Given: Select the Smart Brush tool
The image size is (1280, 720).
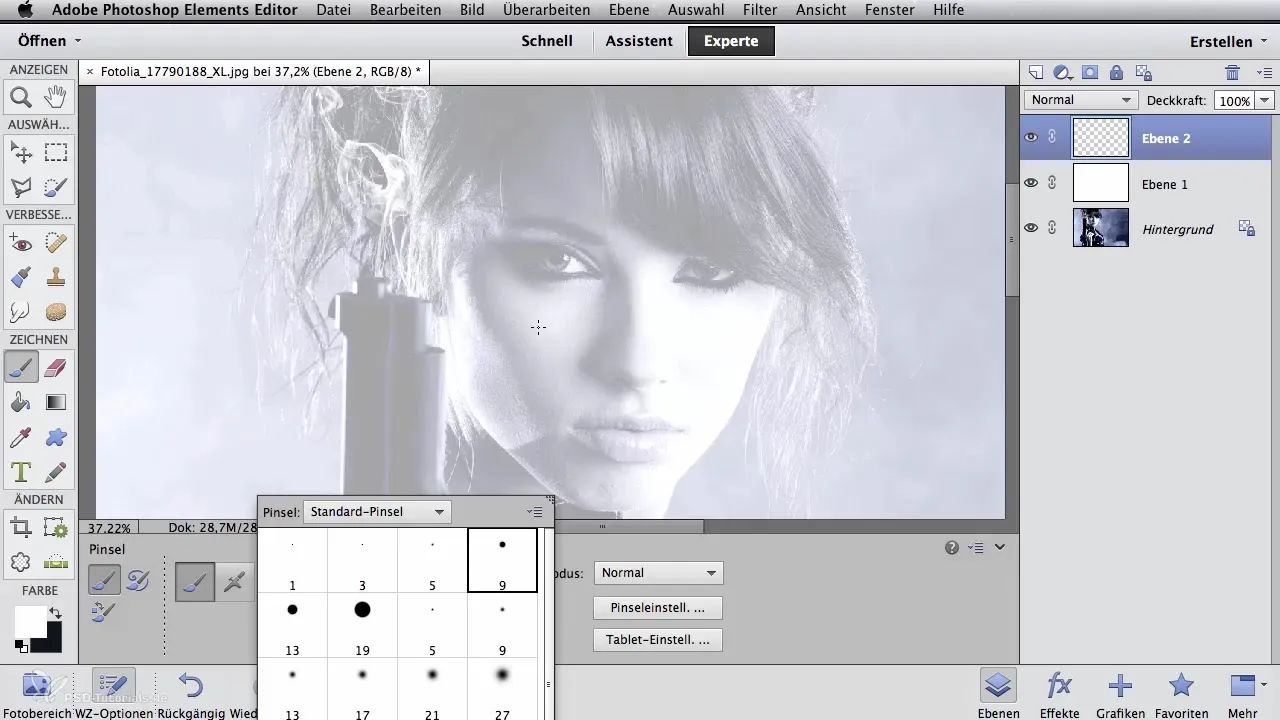Looking at the screenshot, I should [20, 277].
